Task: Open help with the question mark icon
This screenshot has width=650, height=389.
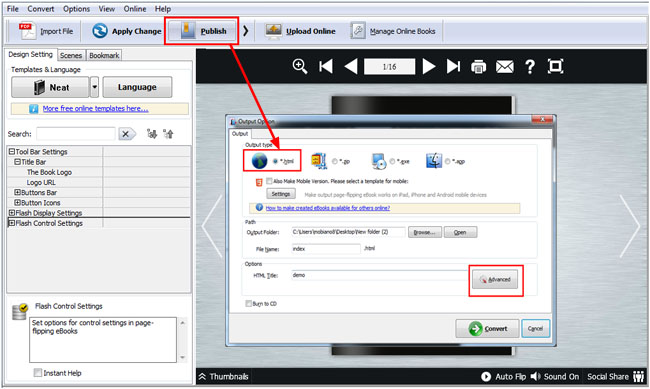Action: point(530,66)
